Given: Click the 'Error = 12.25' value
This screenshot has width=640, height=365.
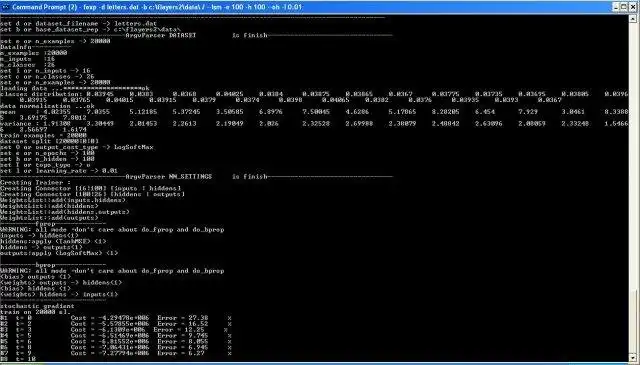Looking at the screenshot, I should [x=179, y=329].
